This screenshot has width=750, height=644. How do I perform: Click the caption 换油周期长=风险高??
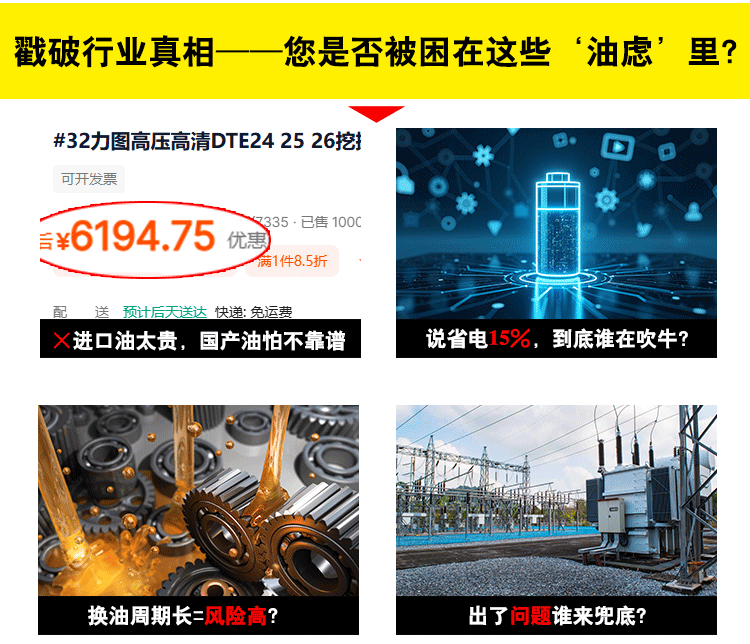[183, 616]
